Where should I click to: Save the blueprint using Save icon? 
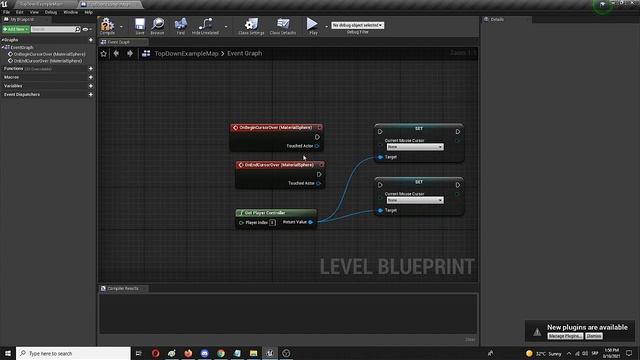(140, 26)
